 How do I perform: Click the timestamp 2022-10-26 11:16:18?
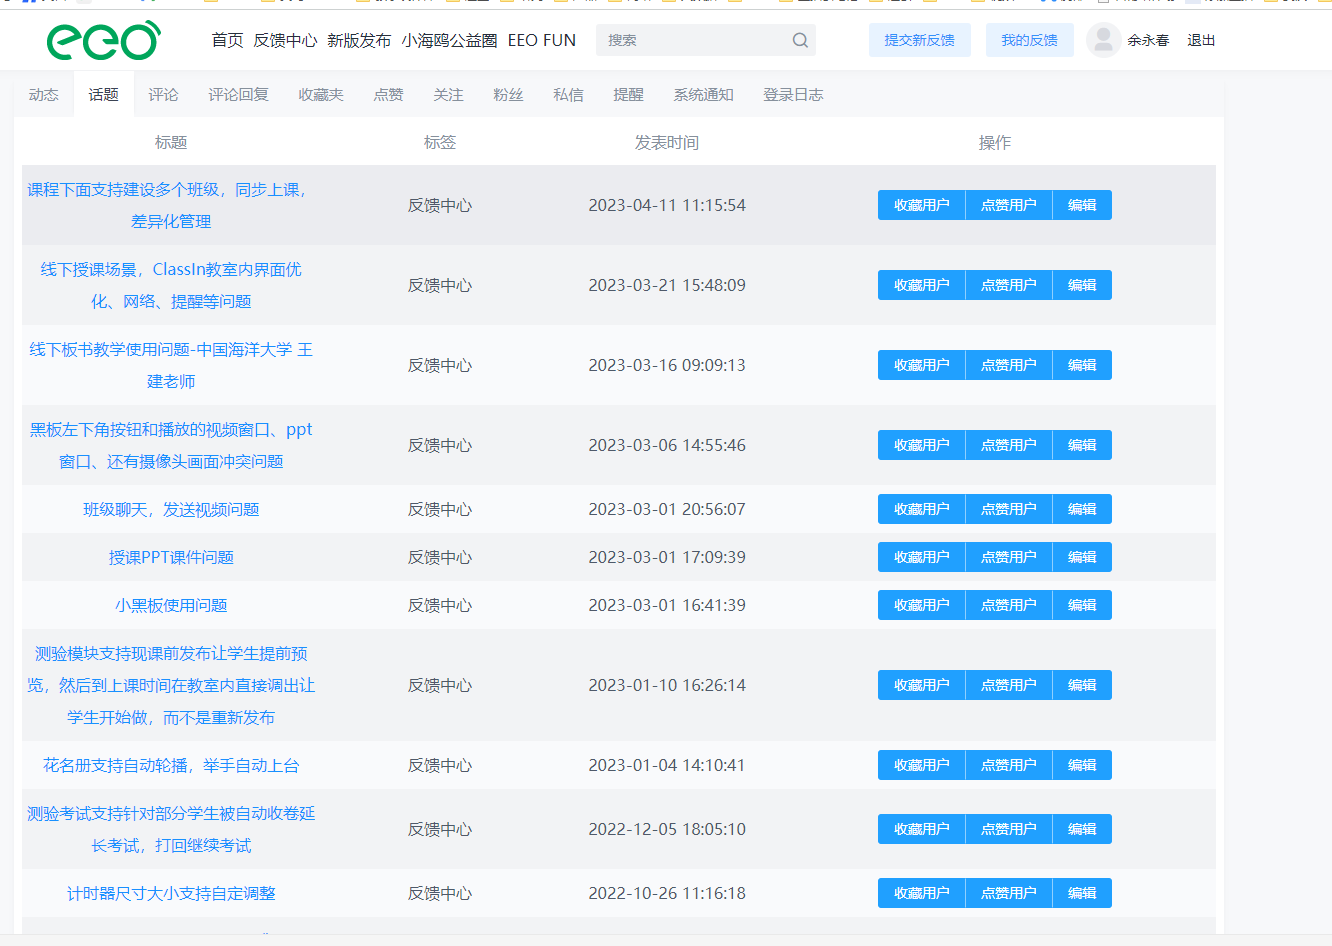pos(667,893)
